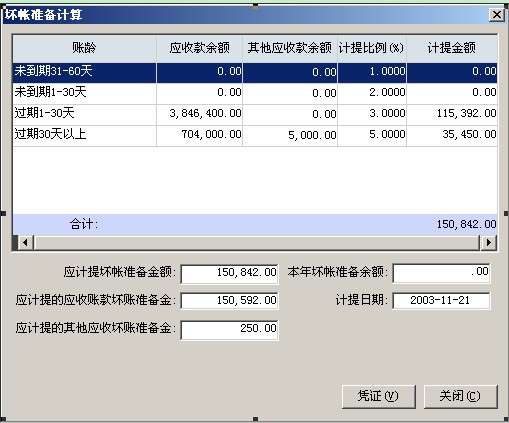Select the 未到期31-60天 row

[255, 72]
